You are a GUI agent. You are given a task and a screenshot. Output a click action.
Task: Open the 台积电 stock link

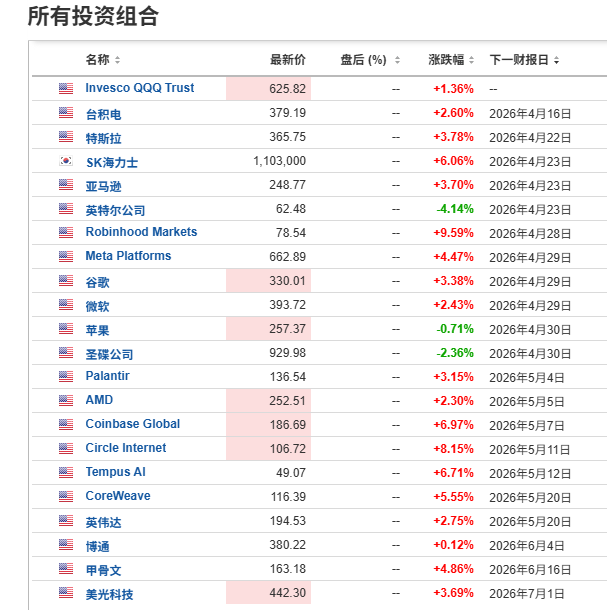(104, 114)
